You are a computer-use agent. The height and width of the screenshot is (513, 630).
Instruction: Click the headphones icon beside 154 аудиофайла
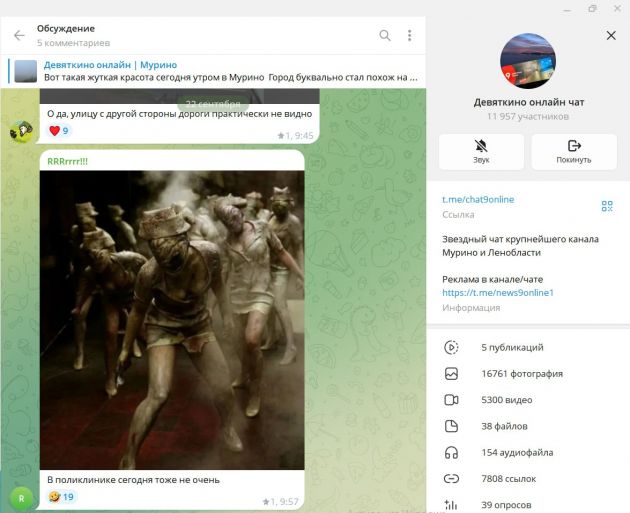[x=451, y=453]
